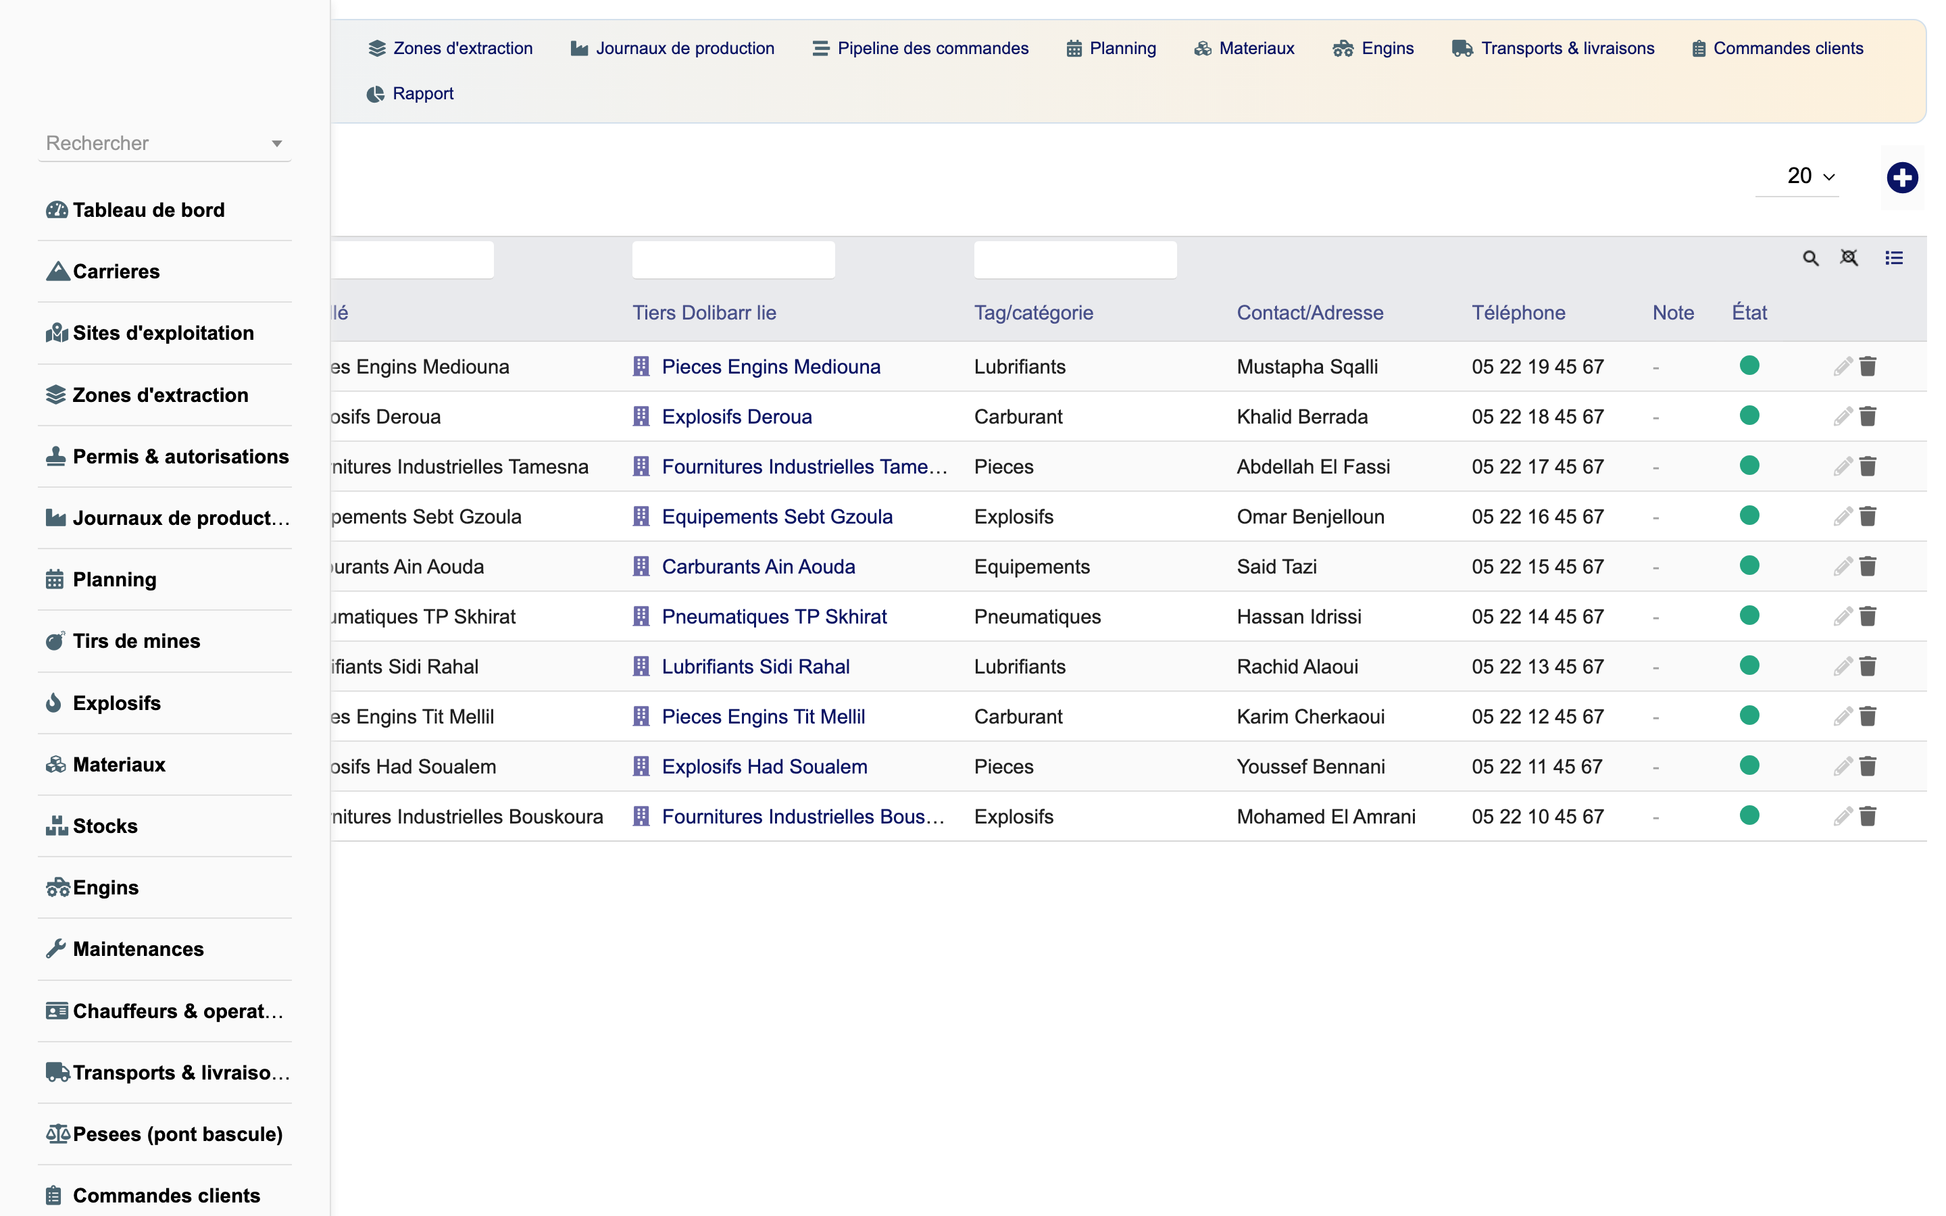Screen dimensions: 1946x1216
Task: Click the search magnifier icon in table header
Action: 1810,258
